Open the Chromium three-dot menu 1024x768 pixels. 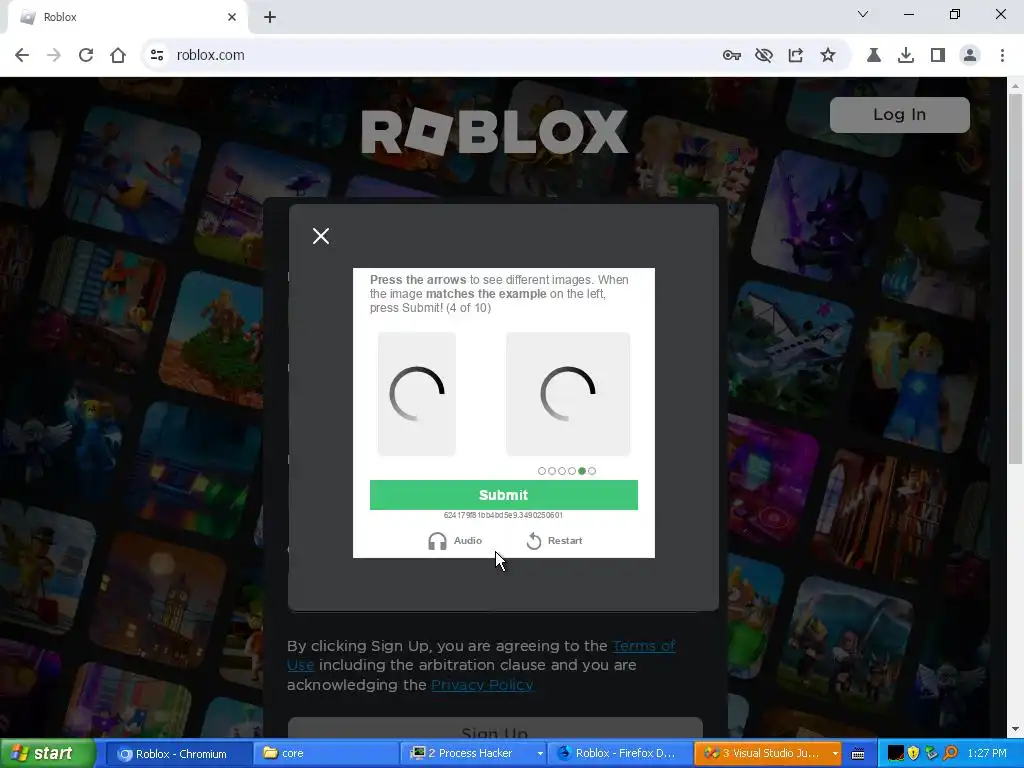[1002, 56]
